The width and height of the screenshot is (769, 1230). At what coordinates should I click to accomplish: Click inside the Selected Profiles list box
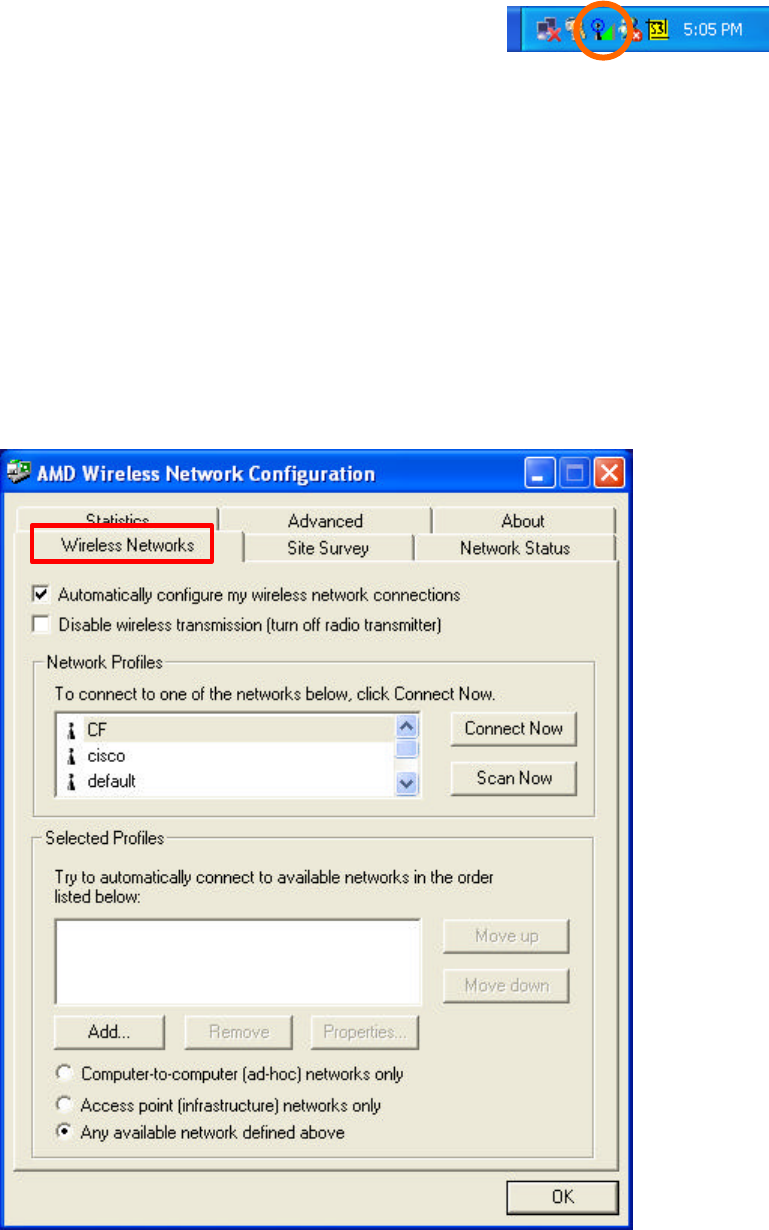[x=238, y=961]
